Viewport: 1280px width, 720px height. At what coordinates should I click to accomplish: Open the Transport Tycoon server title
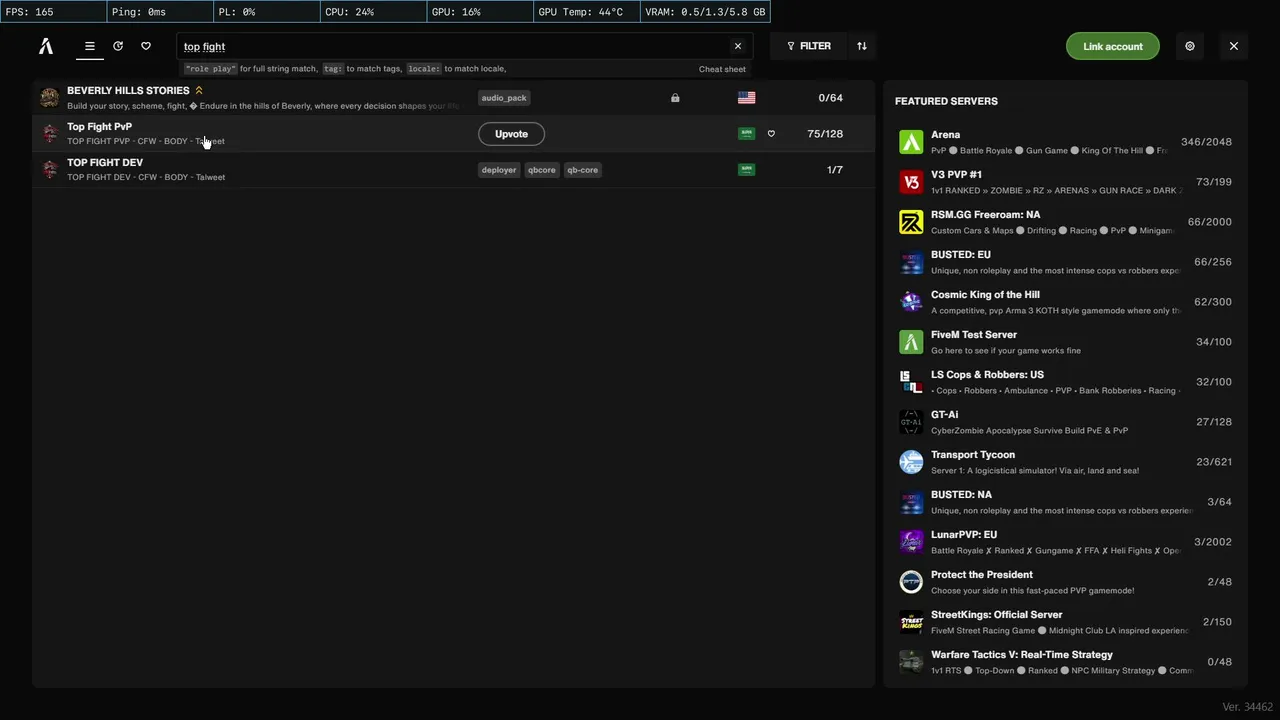[x=973, y=455]
